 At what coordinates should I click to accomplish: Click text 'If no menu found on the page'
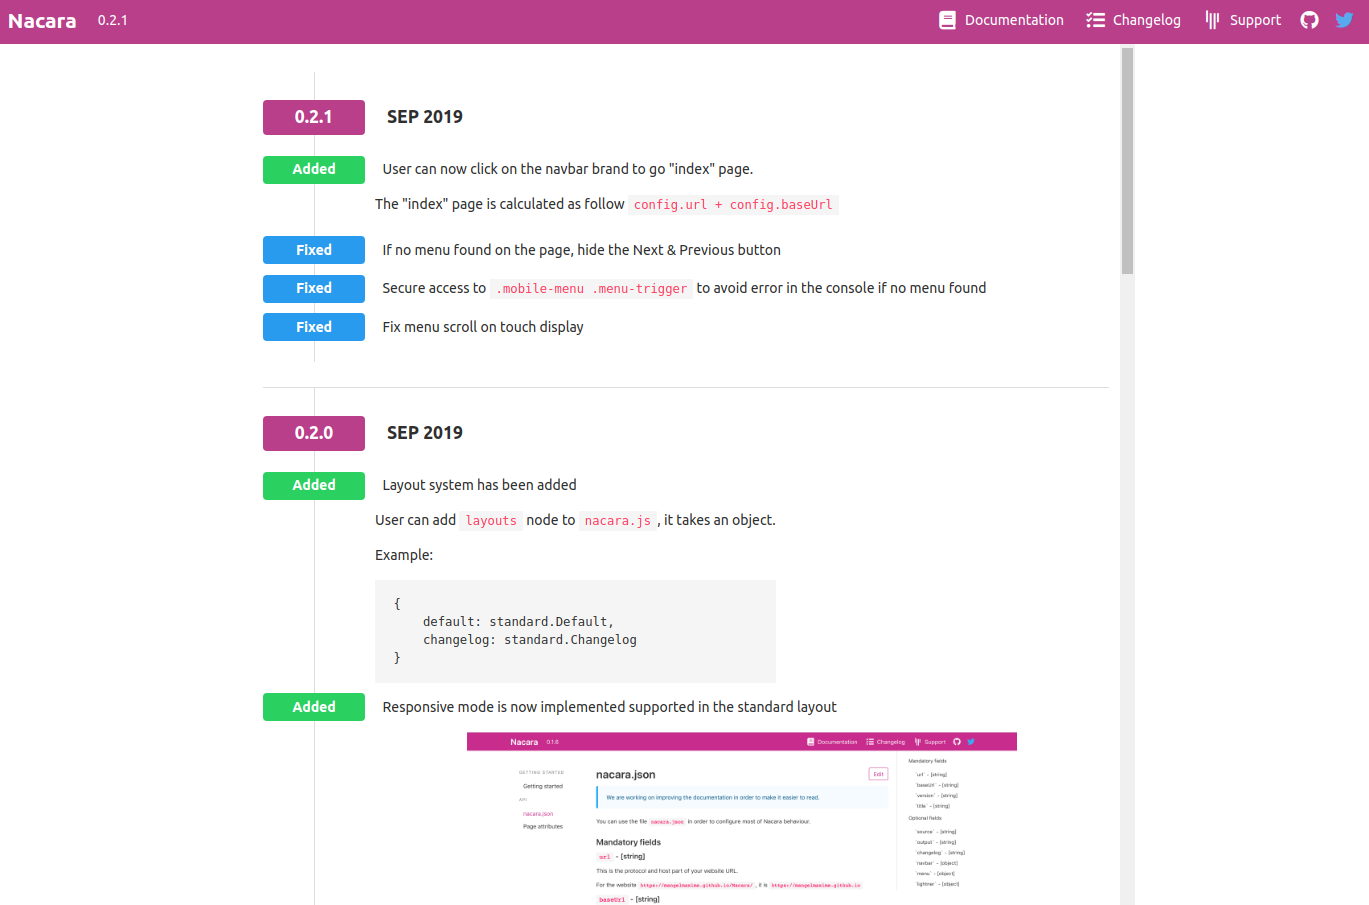(582, 250)
